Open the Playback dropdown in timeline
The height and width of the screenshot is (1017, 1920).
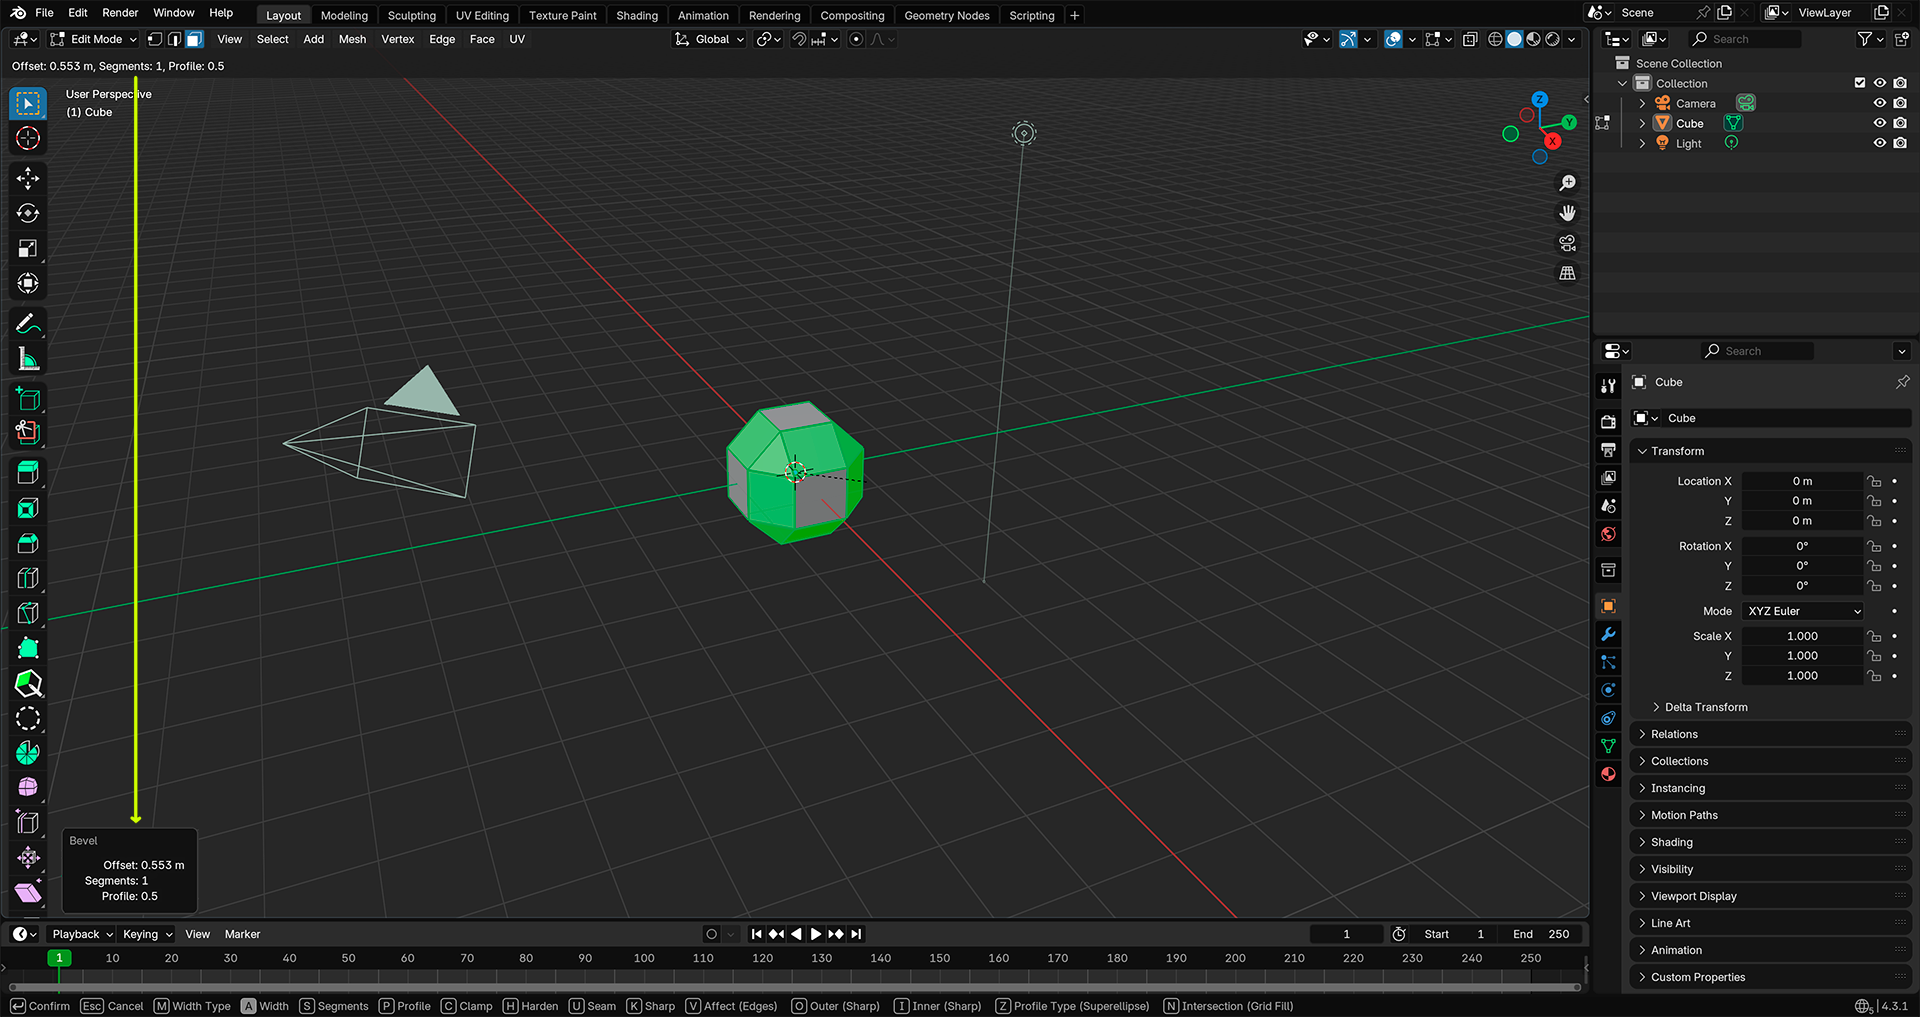(x=82, y=934)
